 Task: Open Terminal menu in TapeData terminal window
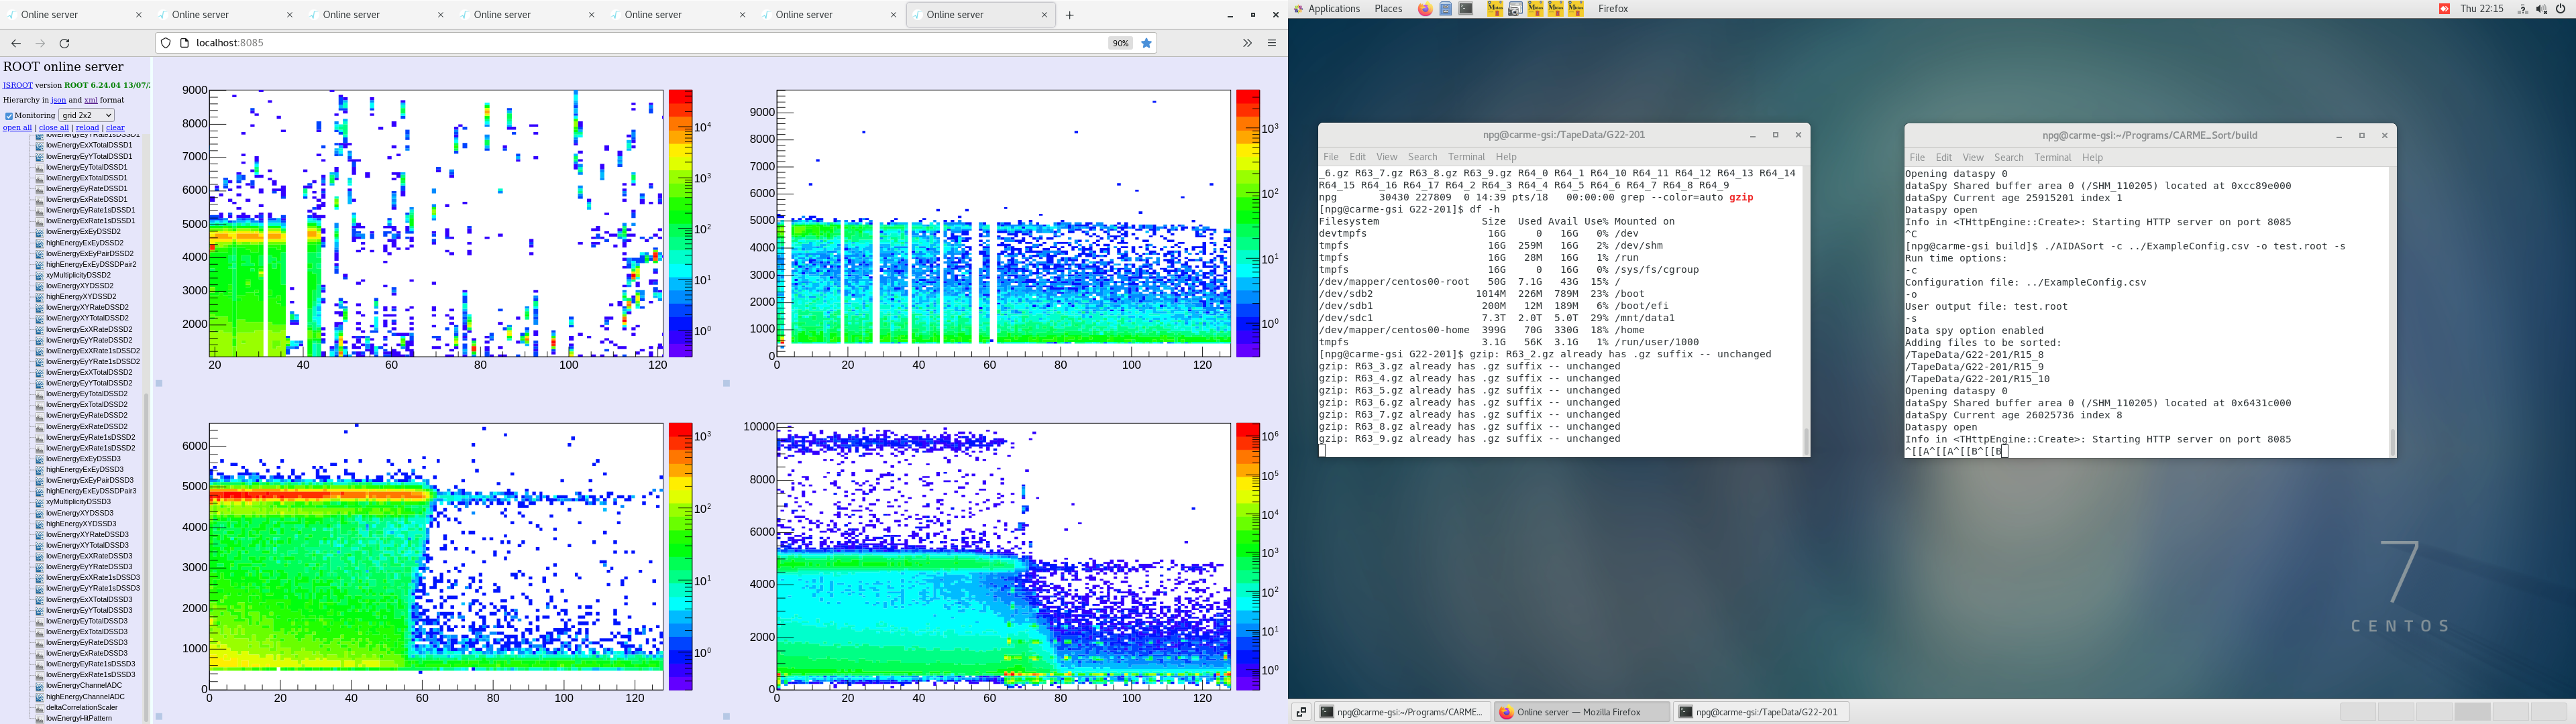pos(1466,157)
